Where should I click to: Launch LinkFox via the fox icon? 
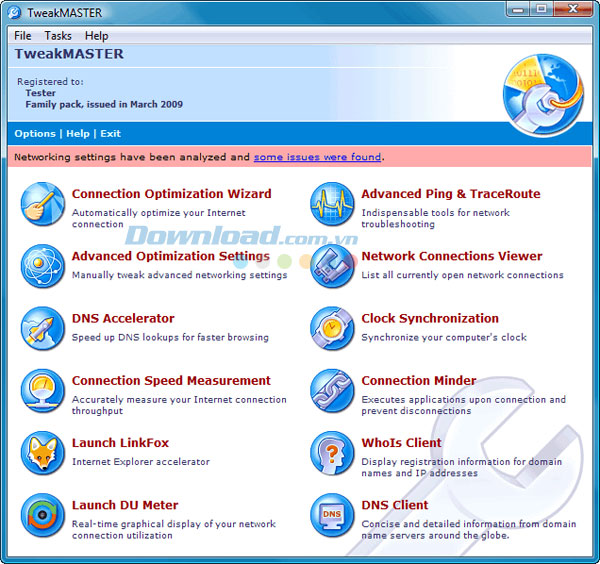[x=42, y=452]
